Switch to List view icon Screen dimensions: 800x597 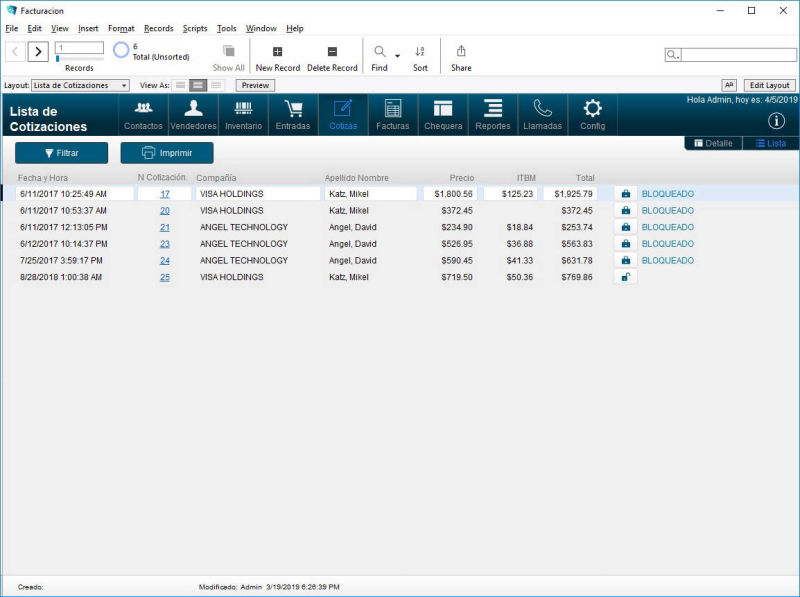(198, 85)
